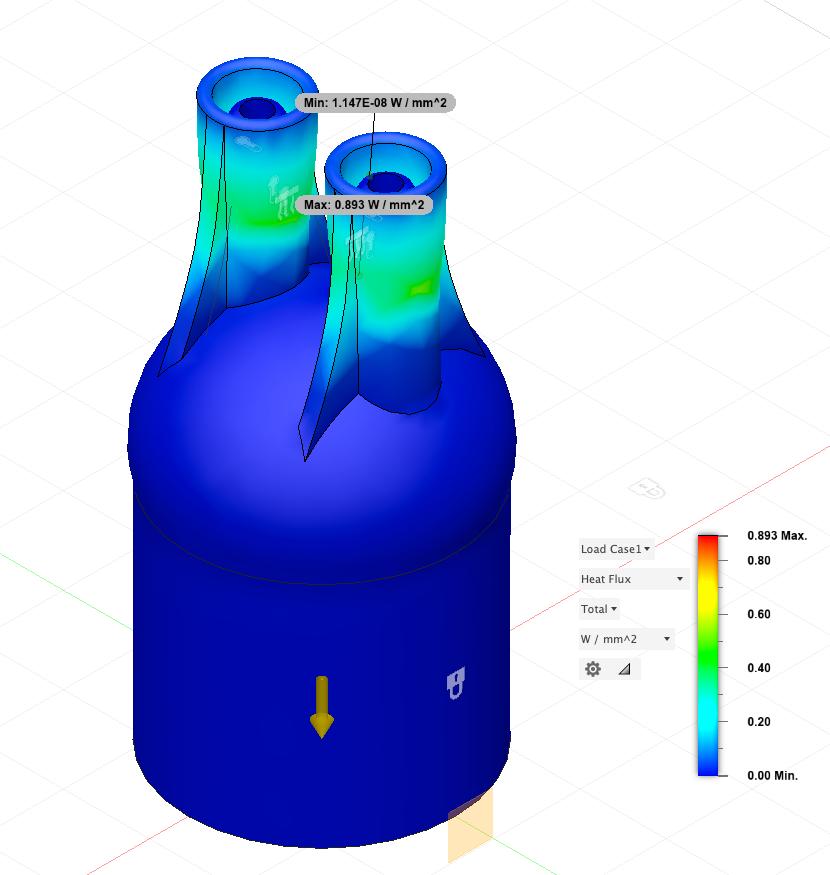Click the green middle of legend bar
Image resolution: width=830 pixels, height=875 pixels.
tap(708, 655)
